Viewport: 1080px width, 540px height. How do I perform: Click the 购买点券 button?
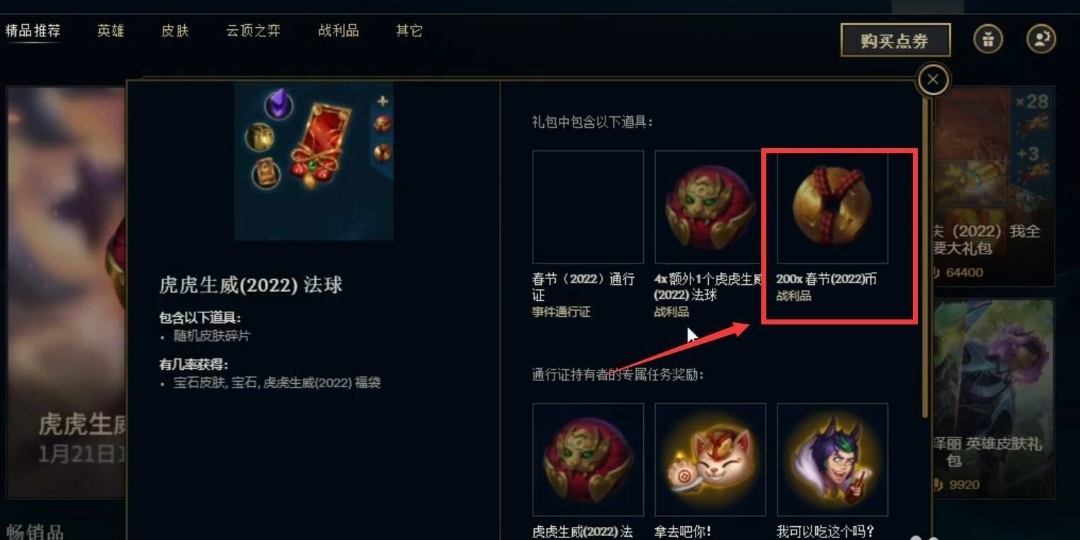pos(895,41)
